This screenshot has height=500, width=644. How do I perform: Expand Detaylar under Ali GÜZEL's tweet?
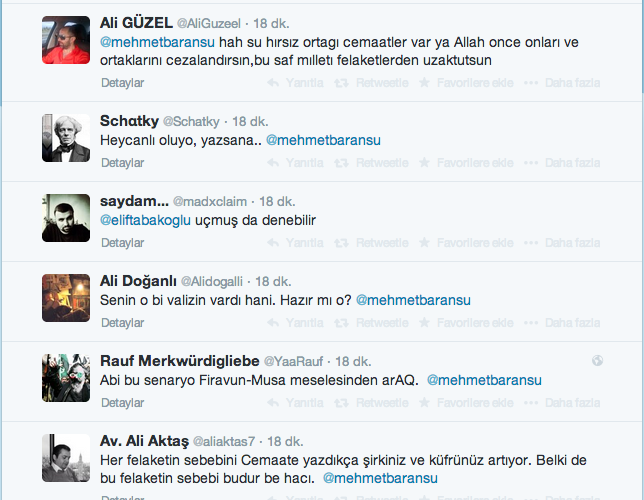pyautogui.click(x=123, y=82)
